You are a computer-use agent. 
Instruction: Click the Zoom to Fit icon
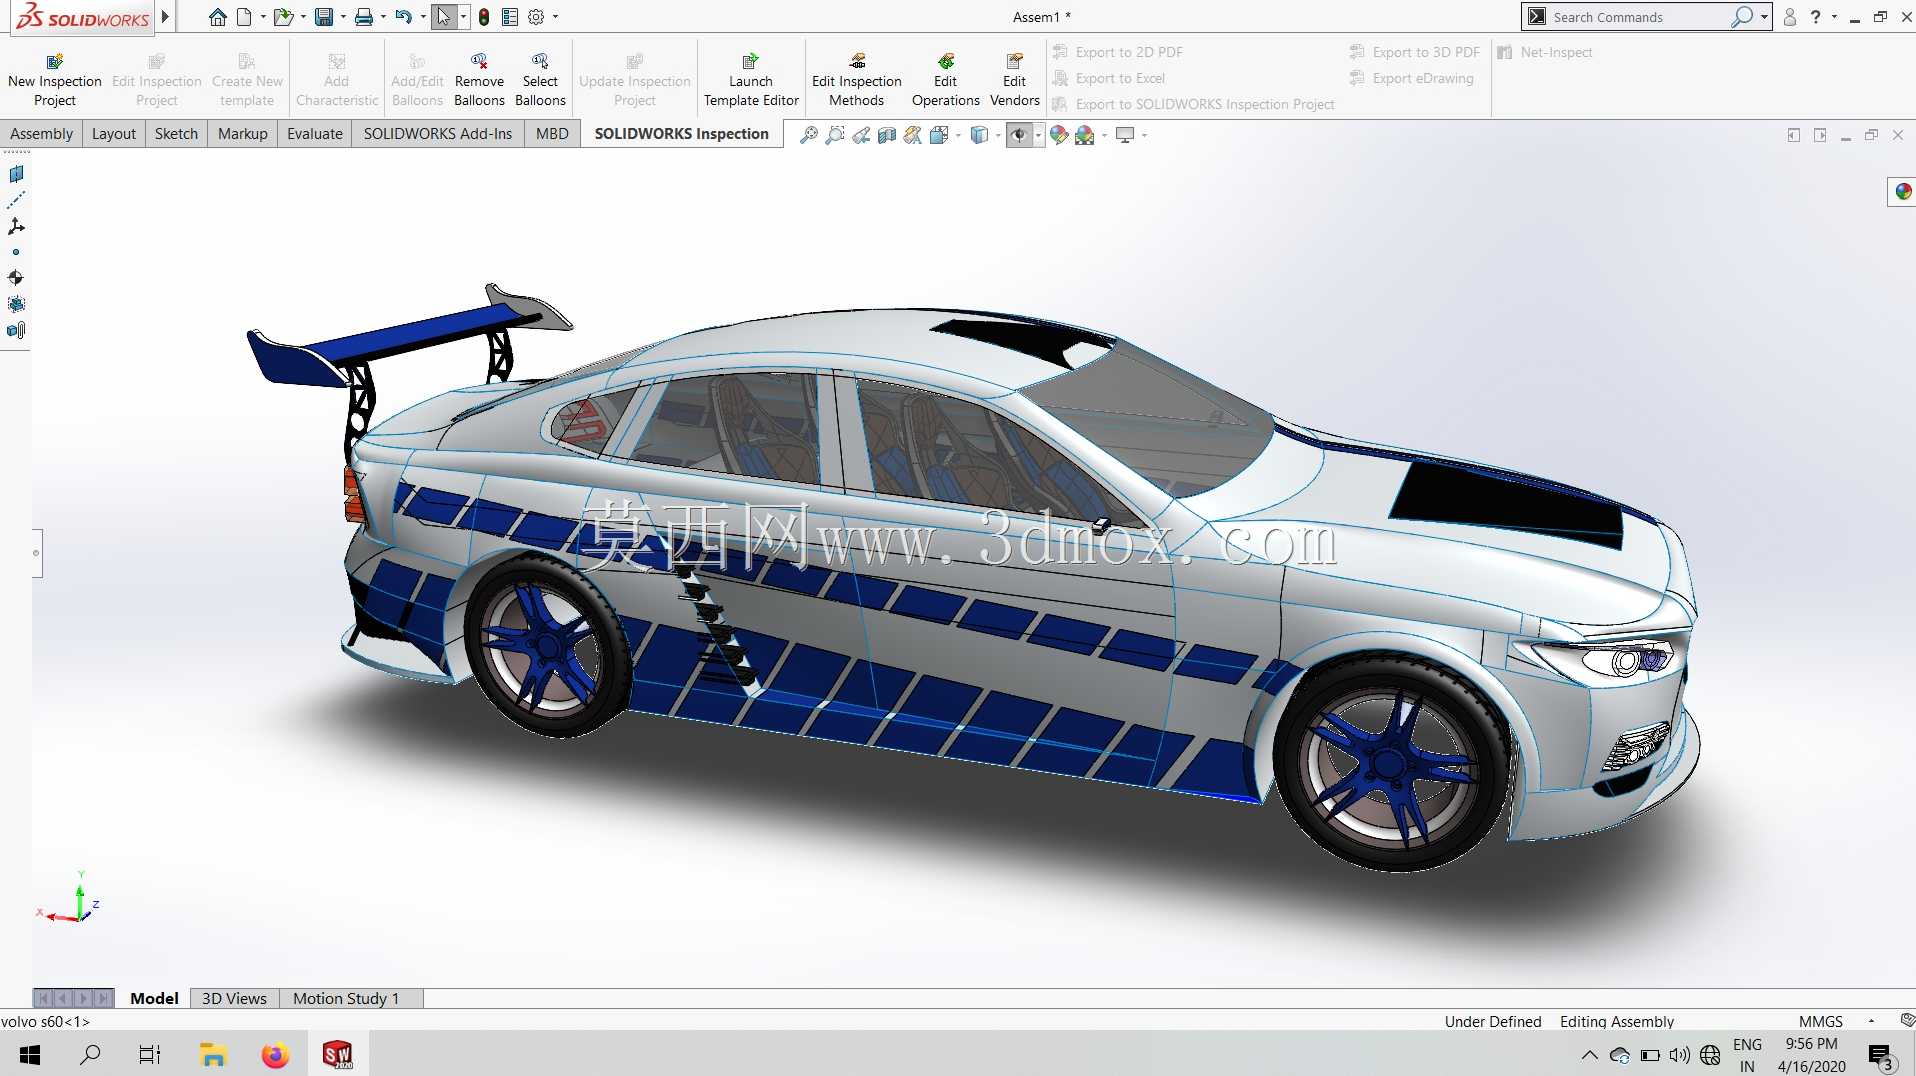tap(809, 135)
